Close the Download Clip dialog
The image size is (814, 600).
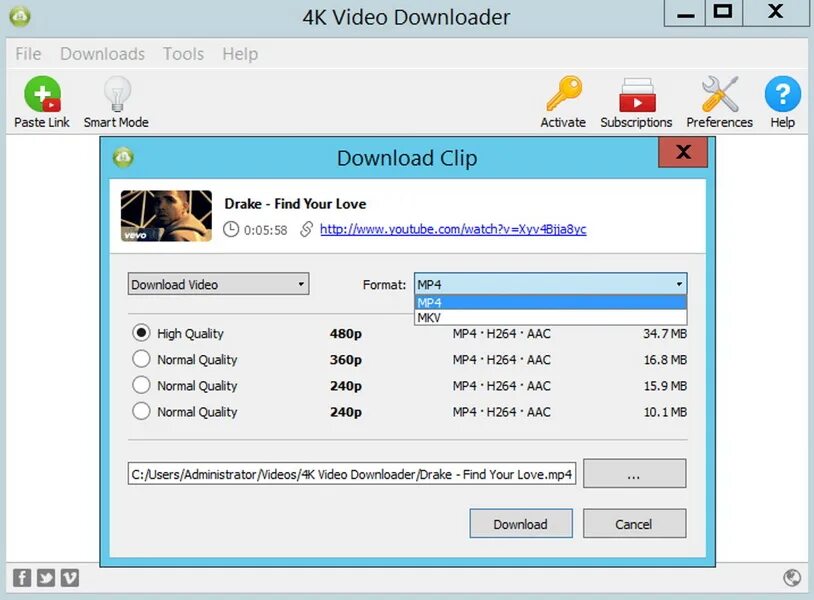683,152
